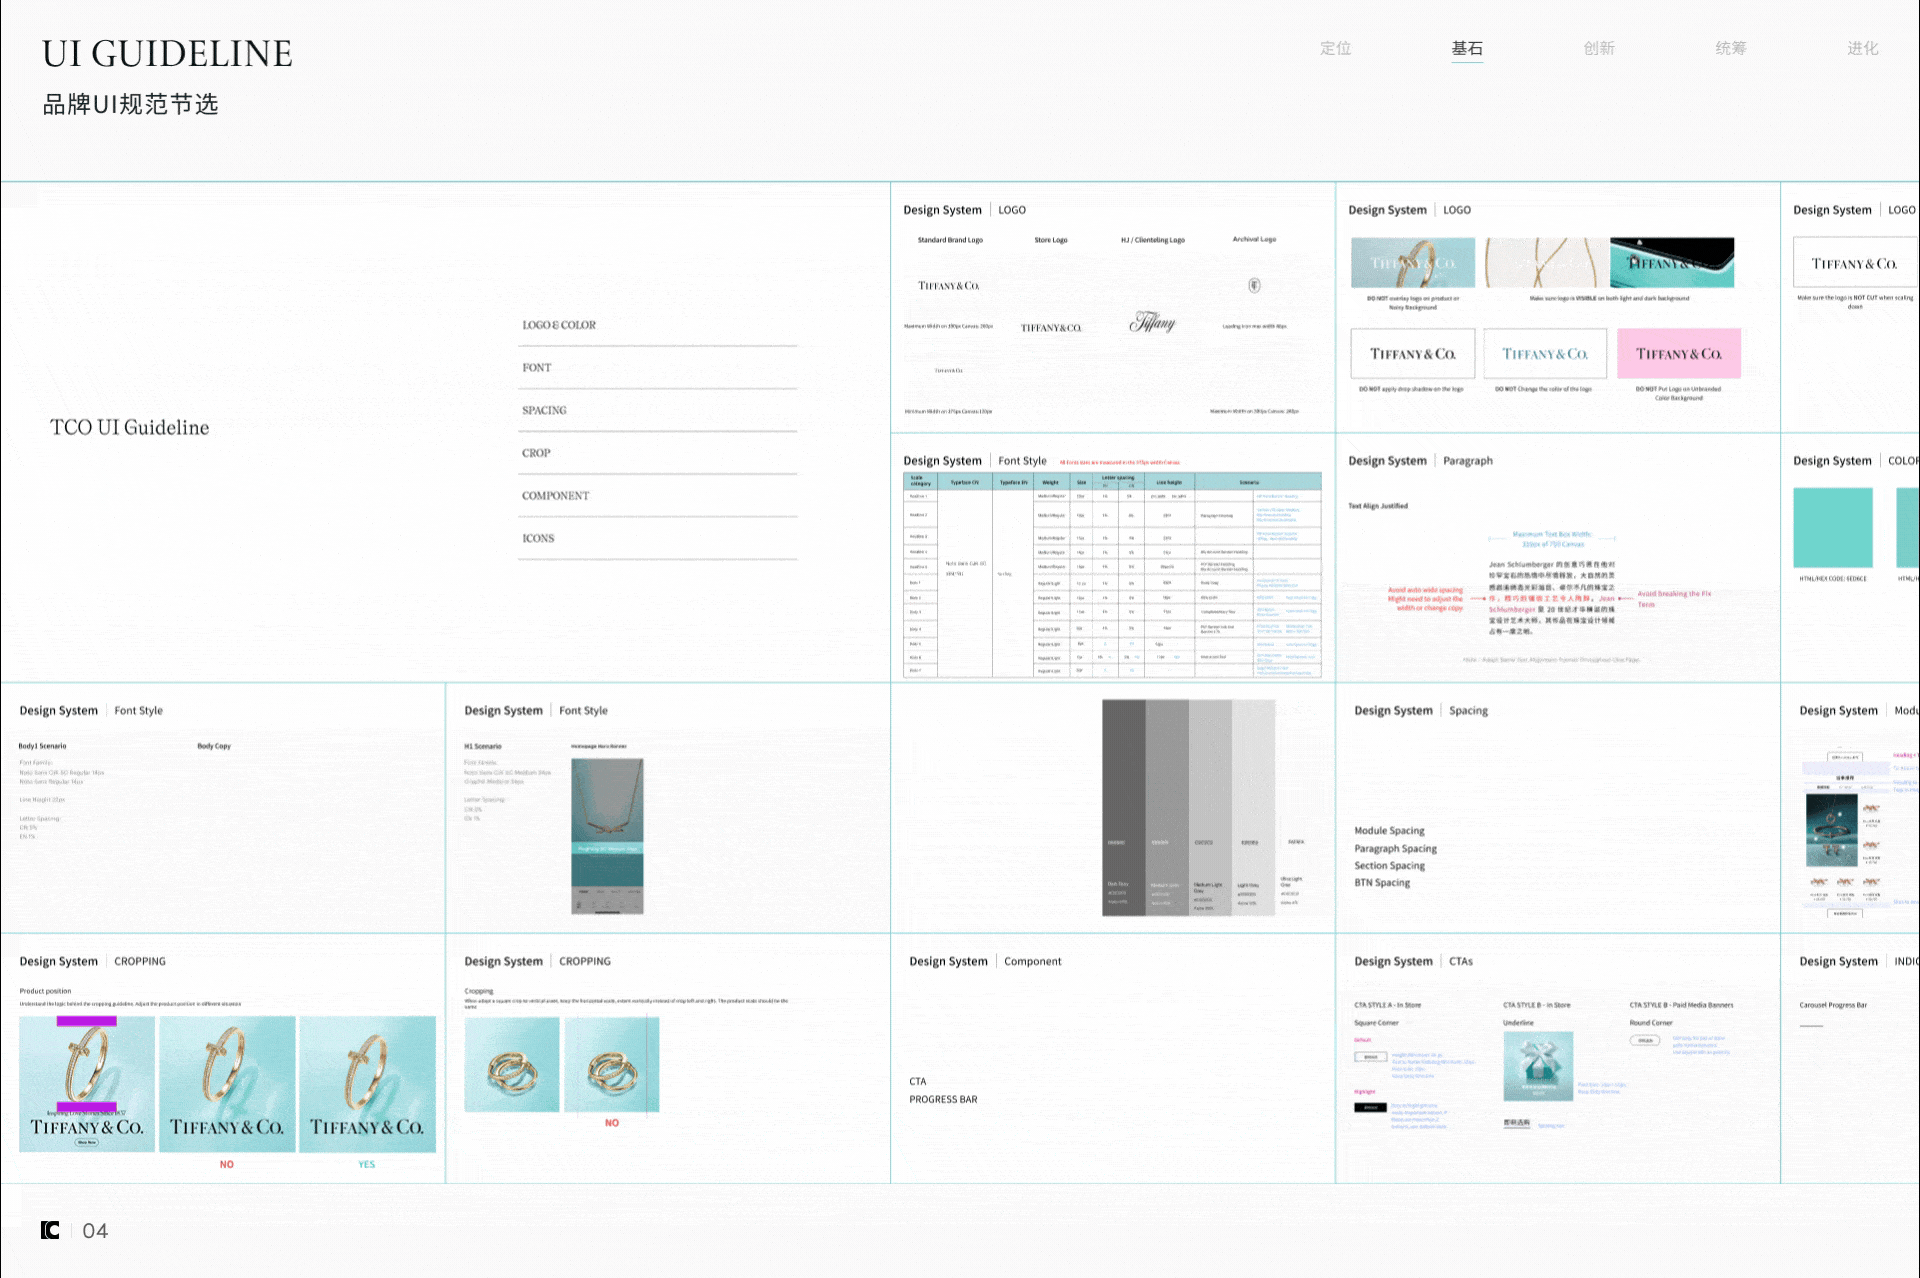The width and height of the screenshot is (1920, 1278).
Task: Click the TCO UI Guideline cover title
Action: [130, 427]
